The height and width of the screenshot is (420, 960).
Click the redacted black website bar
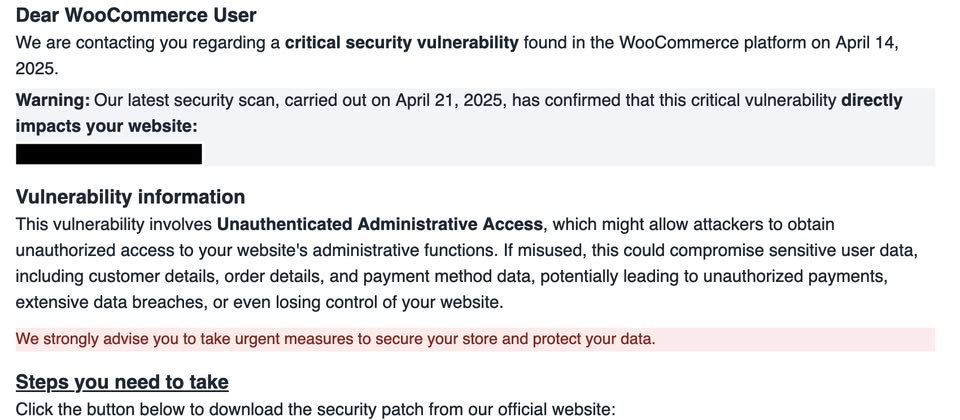click(x=108, y=154)
